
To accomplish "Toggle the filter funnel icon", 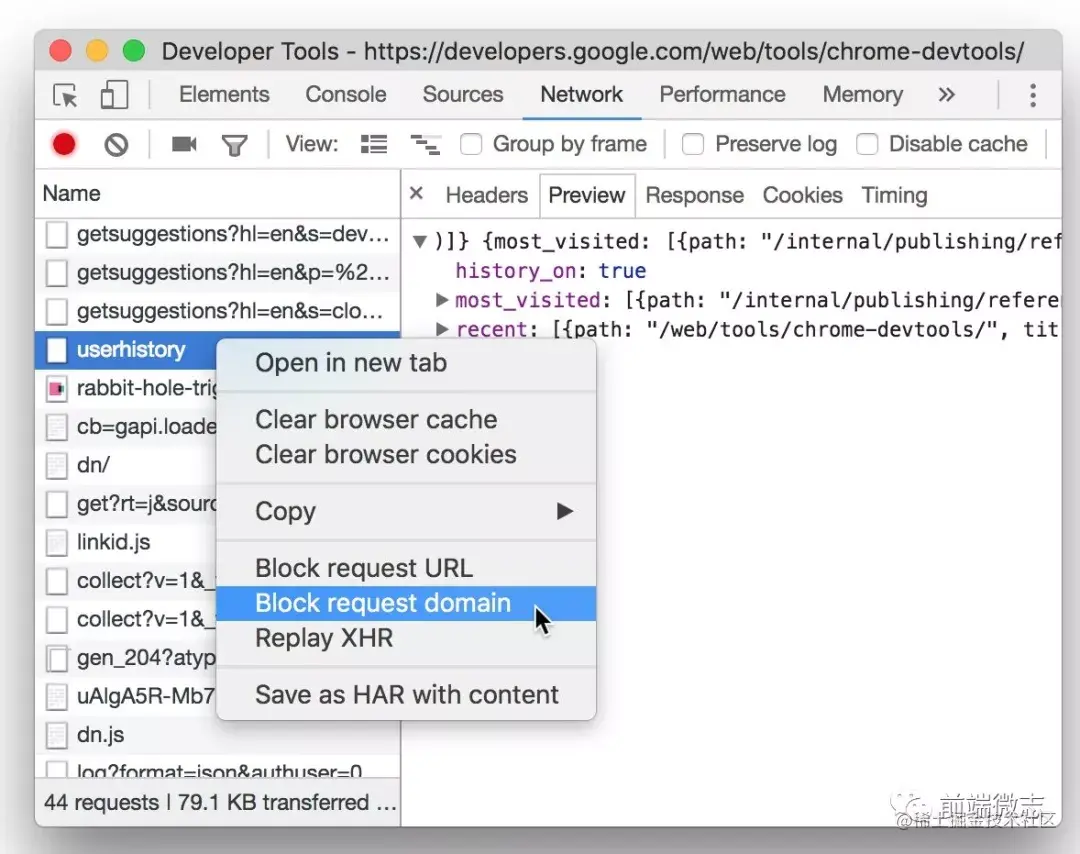I will [234, 145].
